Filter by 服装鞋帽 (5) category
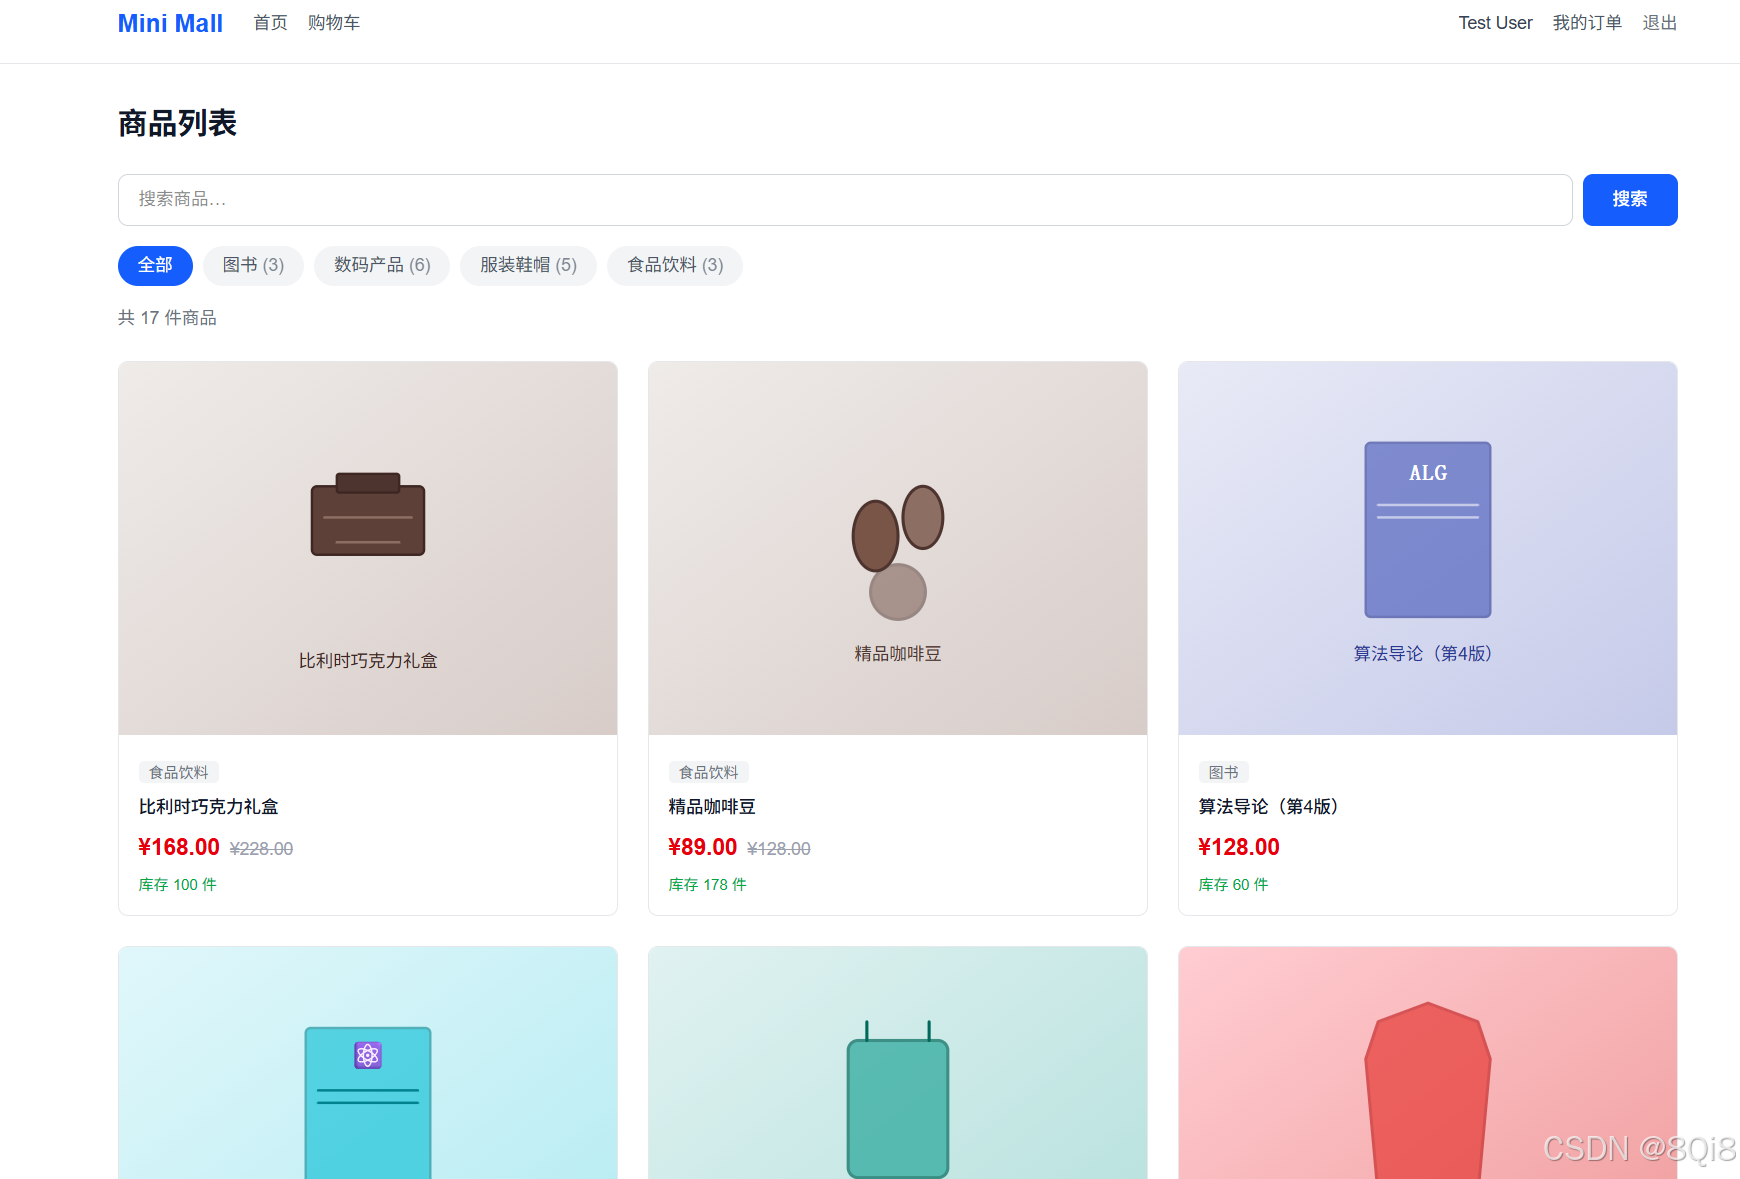This screenshot has height=1179, width=1740. click(x=528, y=266)
